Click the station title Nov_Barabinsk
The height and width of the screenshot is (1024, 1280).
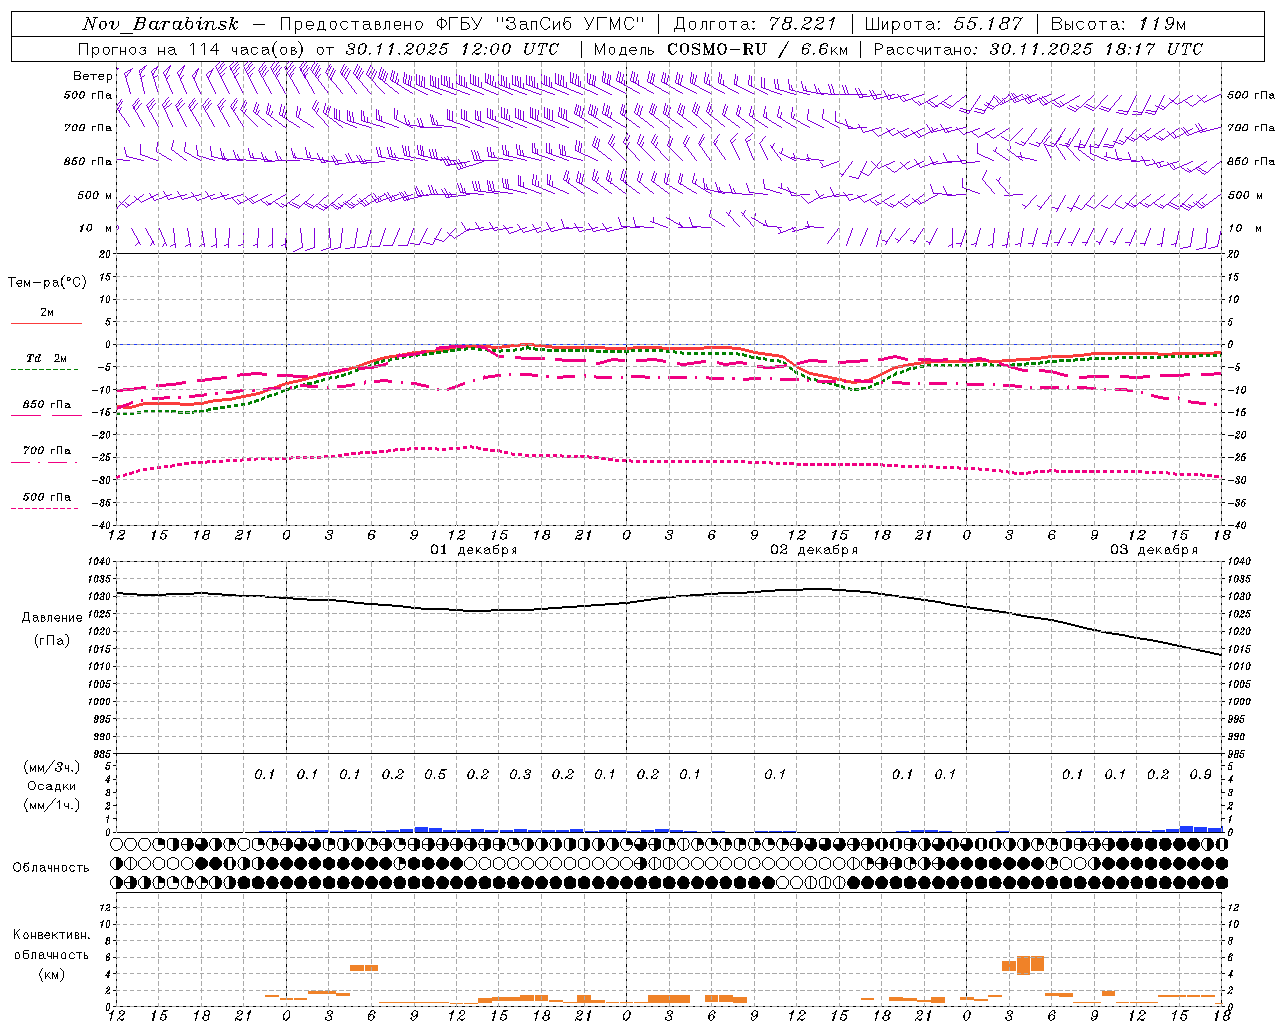[161, 24]
